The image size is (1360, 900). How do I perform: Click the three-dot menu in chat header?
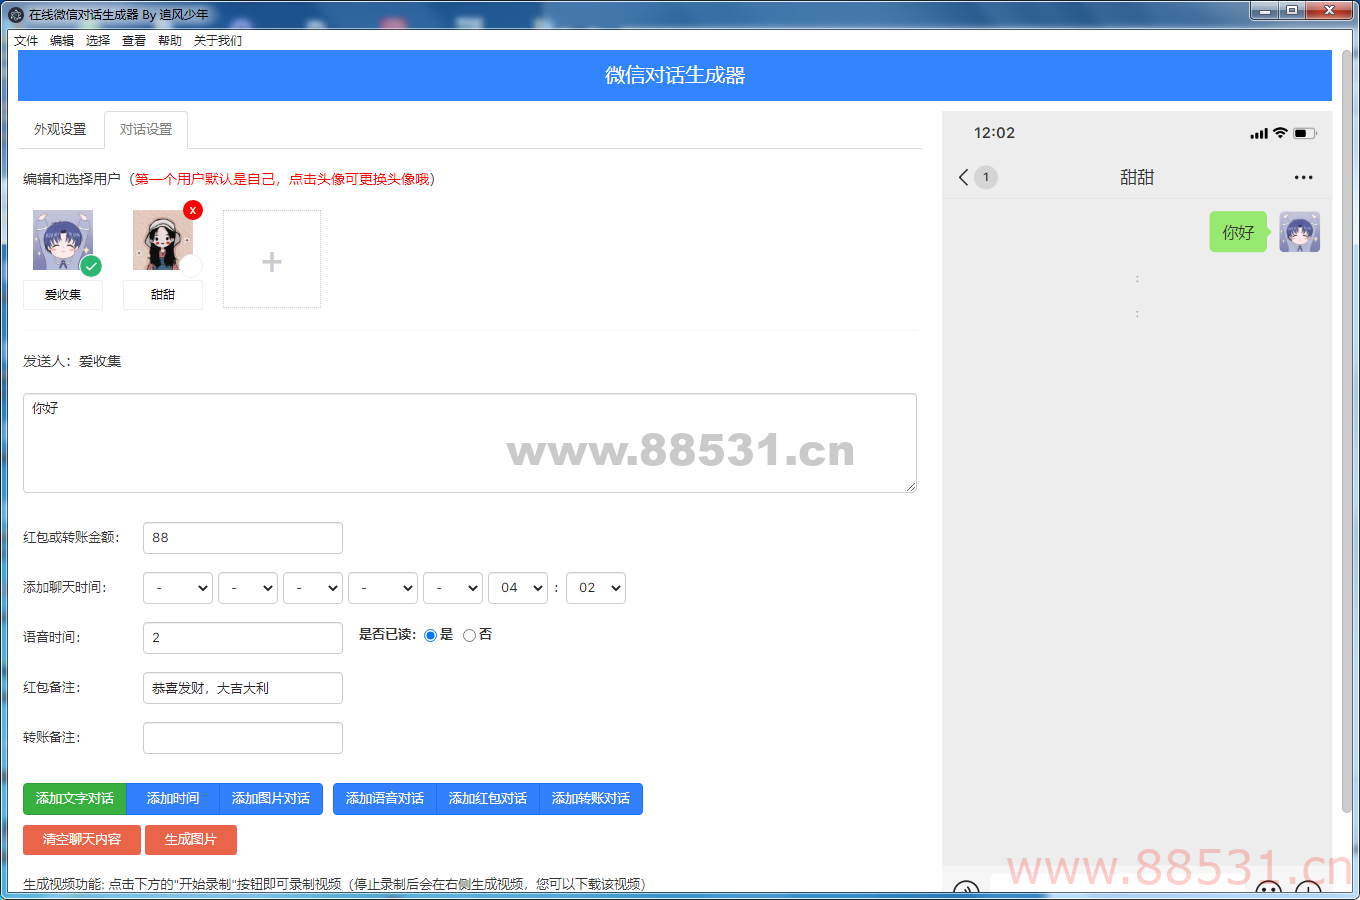[x=1303, y=177]
